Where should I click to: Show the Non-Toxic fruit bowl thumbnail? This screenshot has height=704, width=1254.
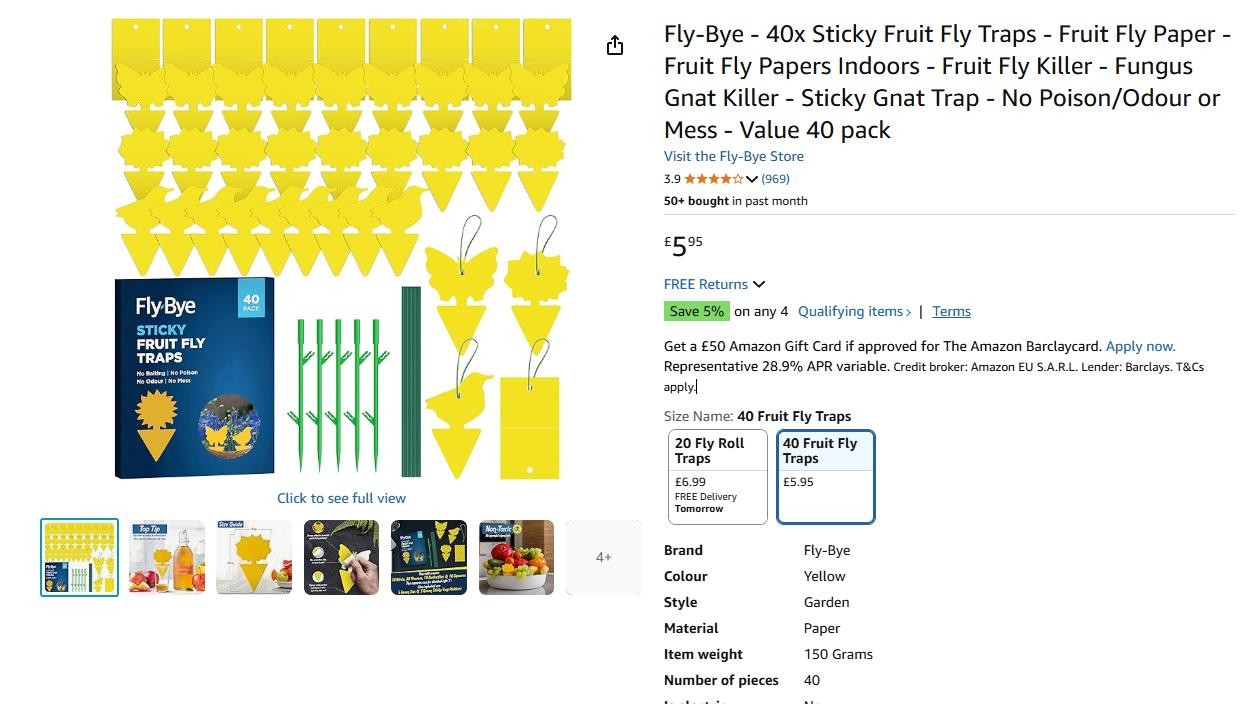[516, 557]
